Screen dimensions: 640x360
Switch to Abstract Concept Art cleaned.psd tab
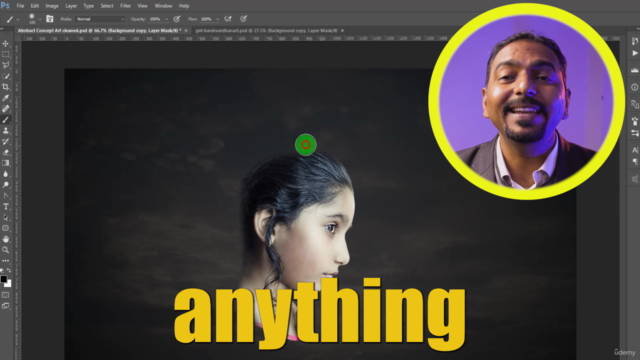(100, 31)
